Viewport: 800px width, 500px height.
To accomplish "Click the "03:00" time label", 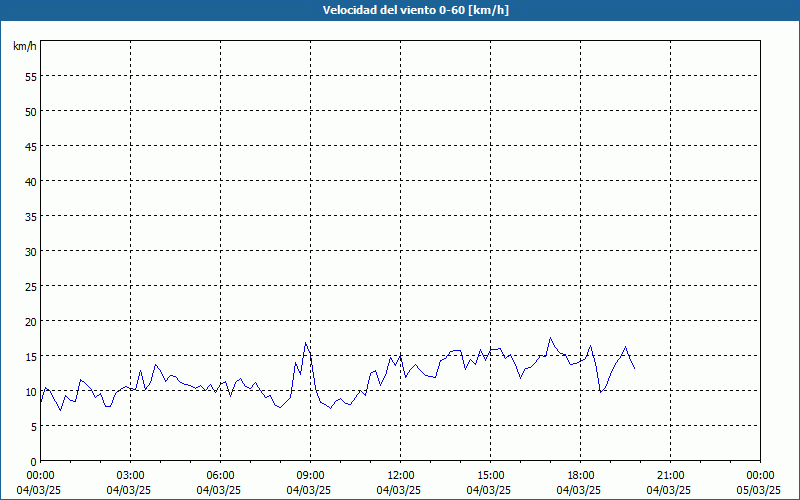I will (x=131, y=476).
